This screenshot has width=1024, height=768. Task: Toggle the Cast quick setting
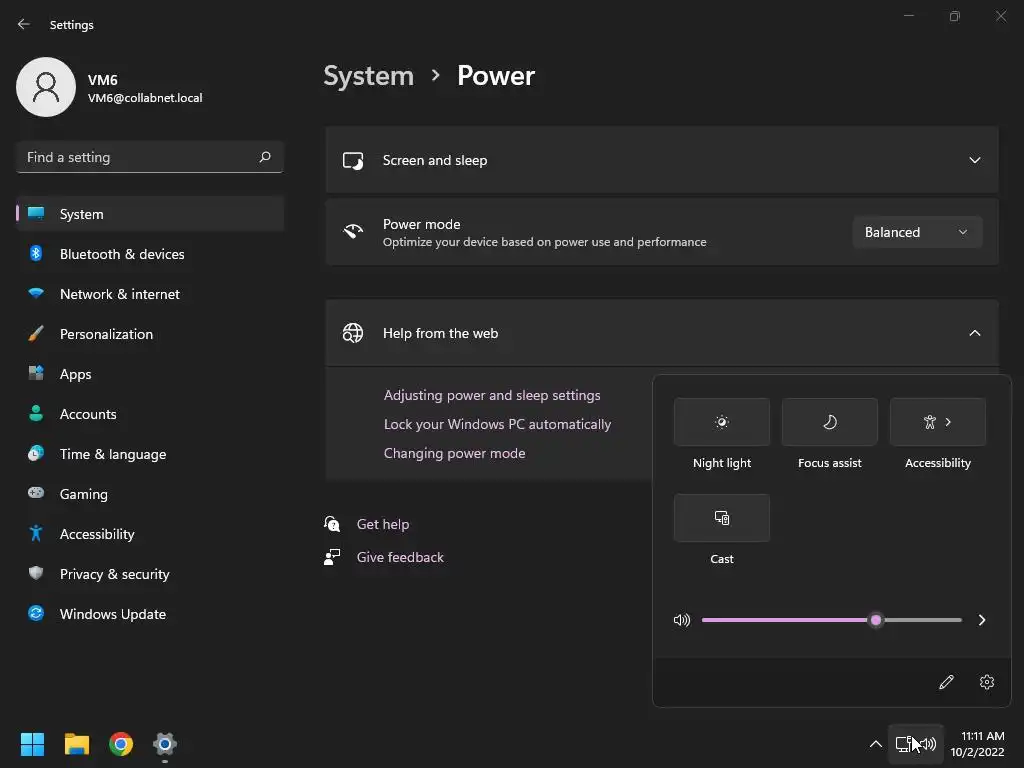click(x=722, y=518)
